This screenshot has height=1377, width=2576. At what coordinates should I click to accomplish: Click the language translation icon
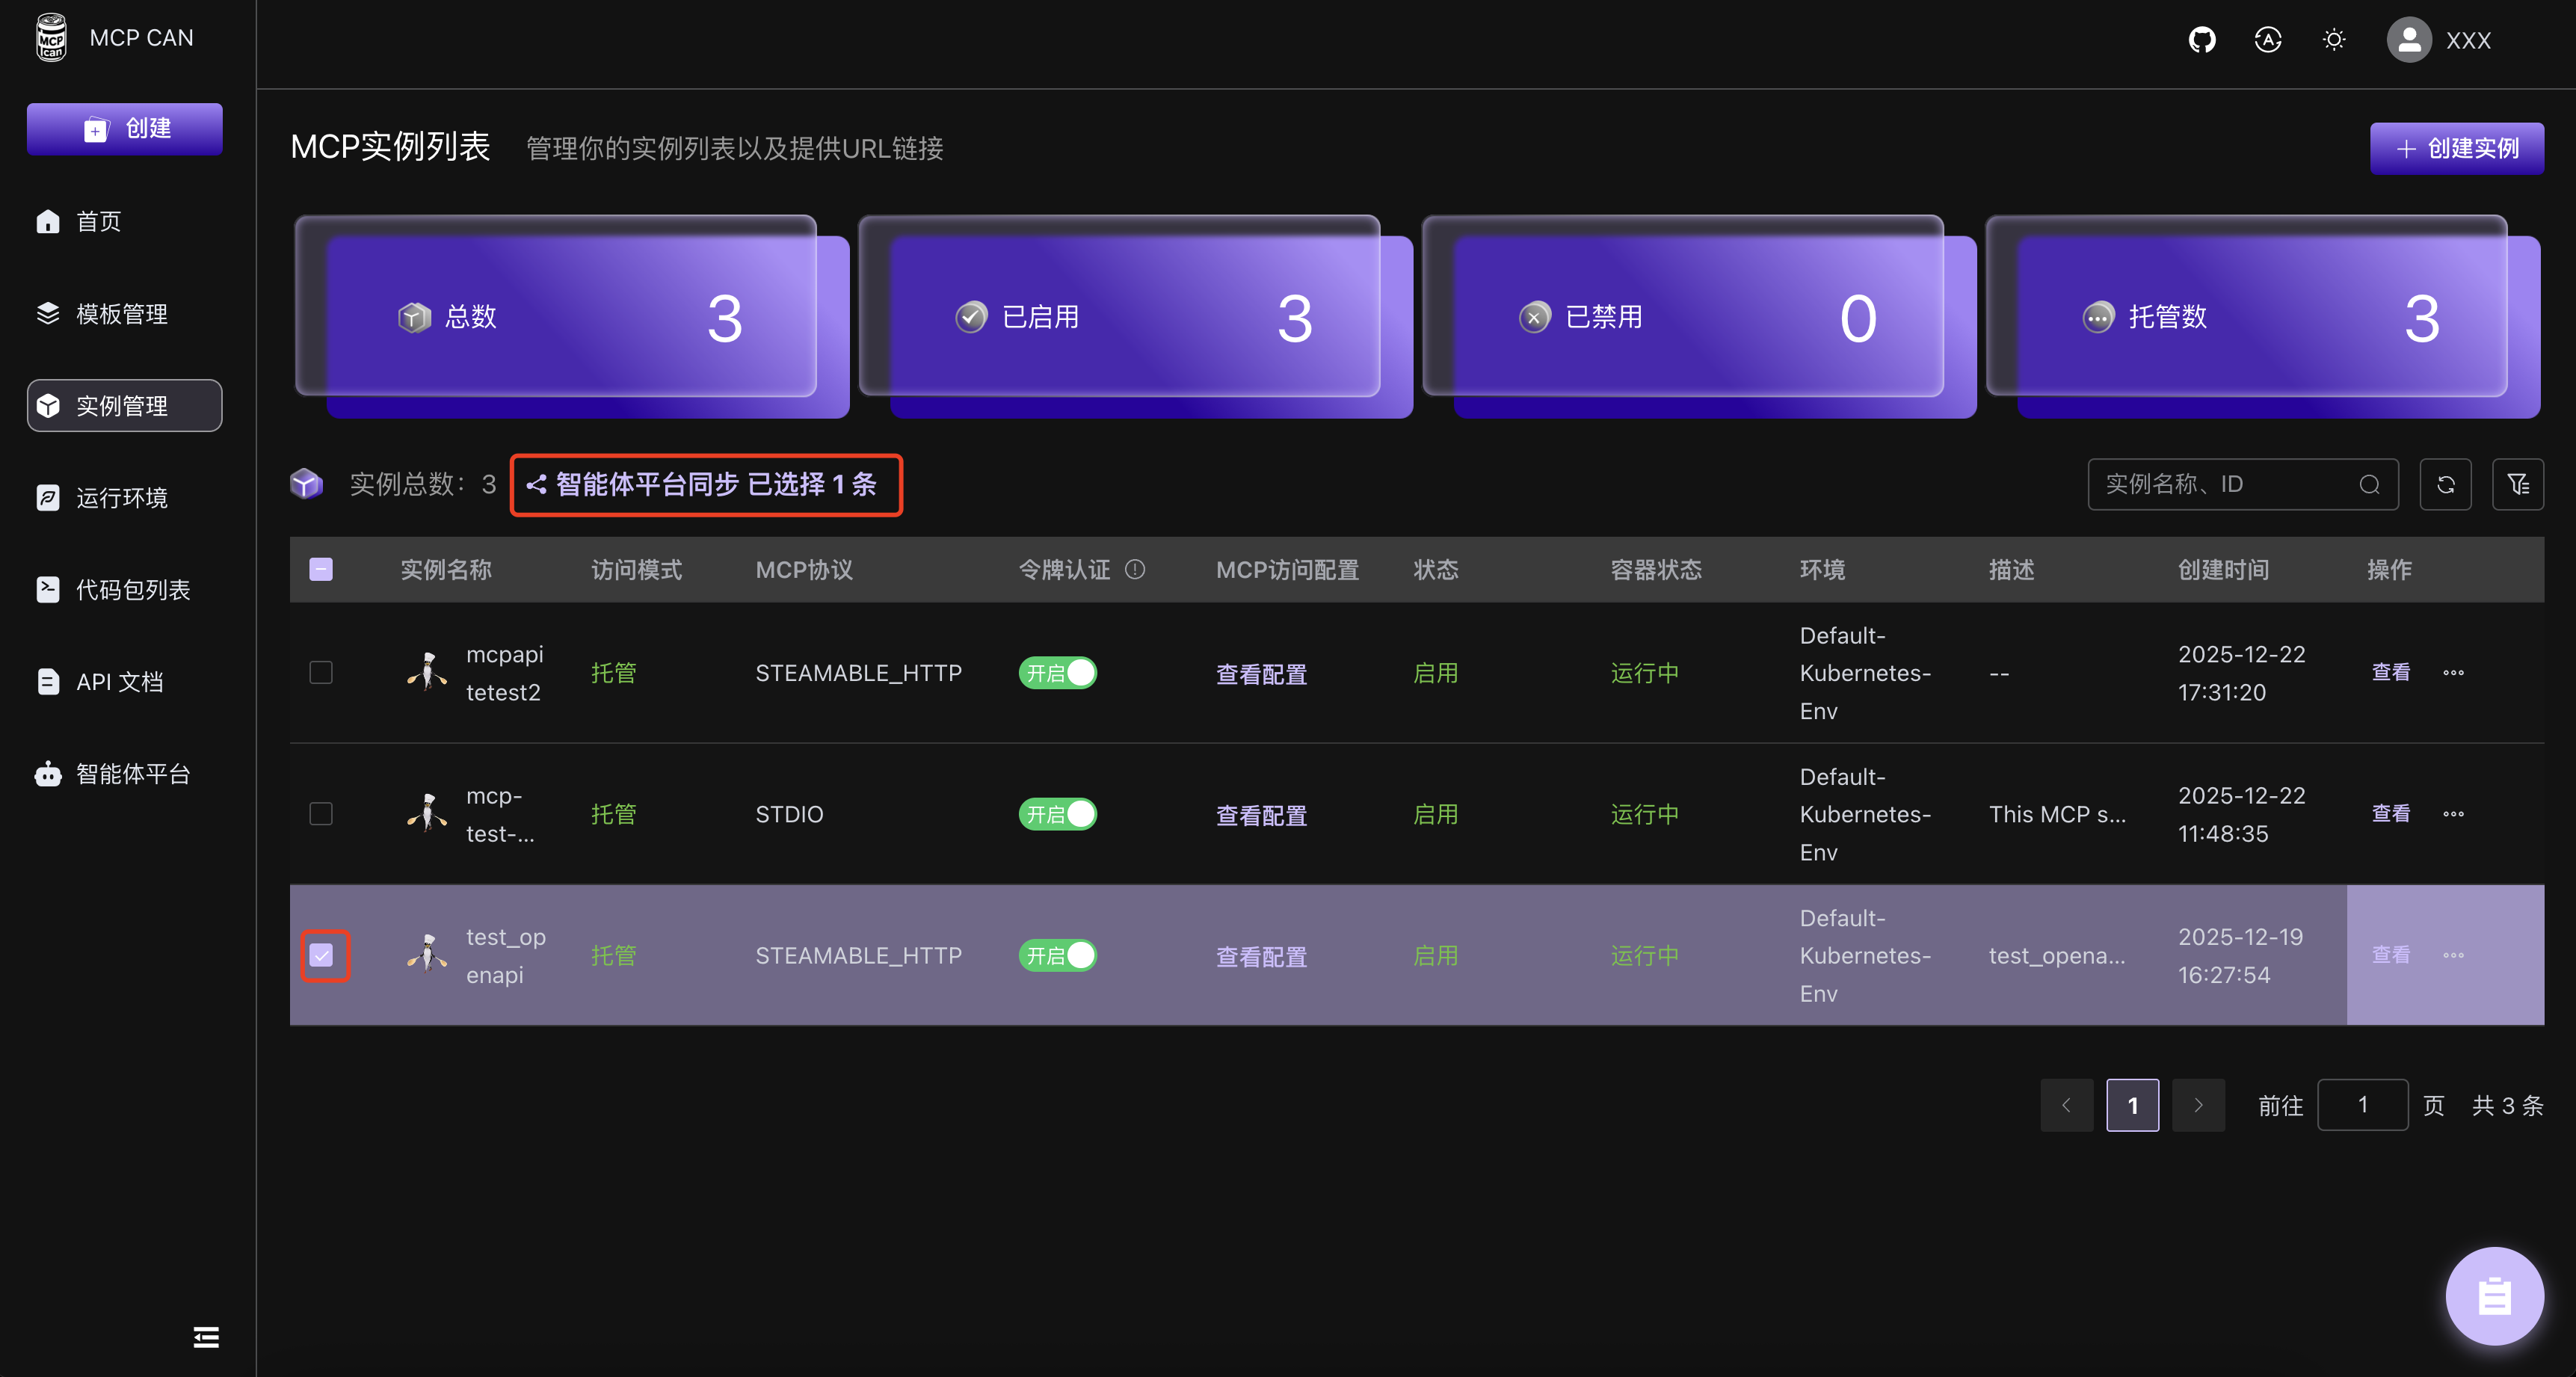coord(2267,40)
